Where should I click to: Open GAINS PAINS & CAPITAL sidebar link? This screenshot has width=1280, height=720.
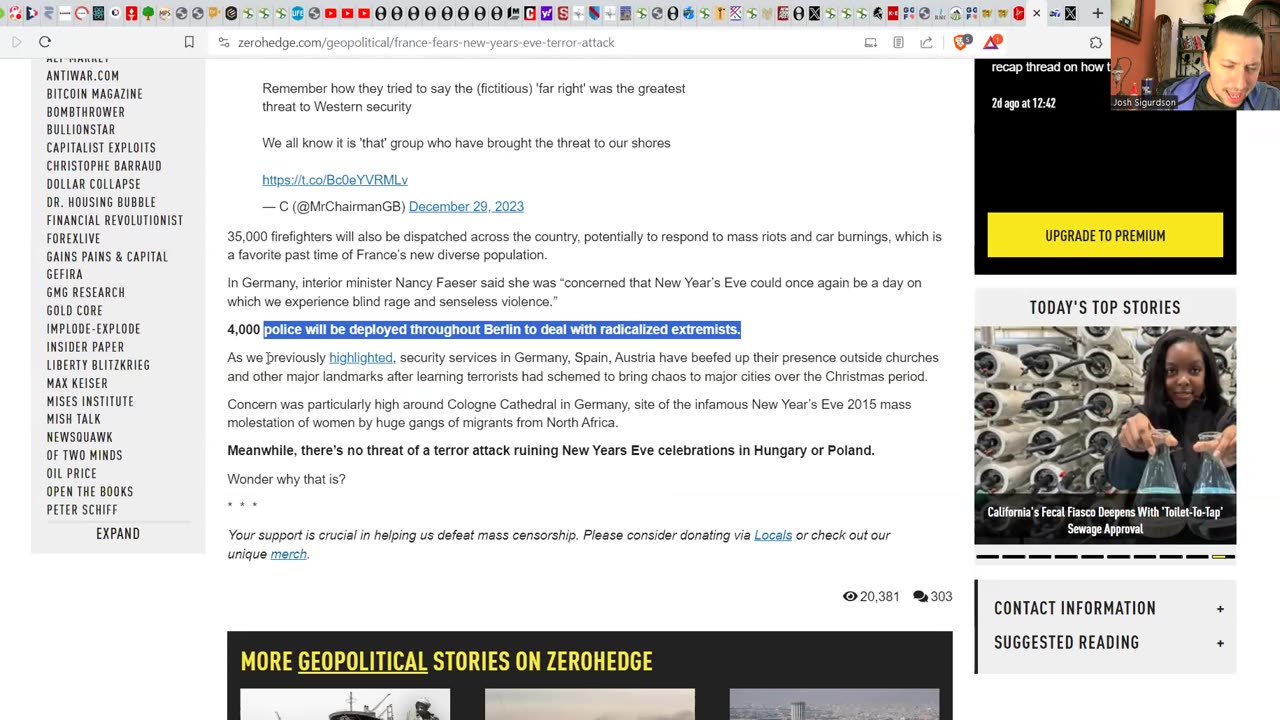(x=107, y=257)
